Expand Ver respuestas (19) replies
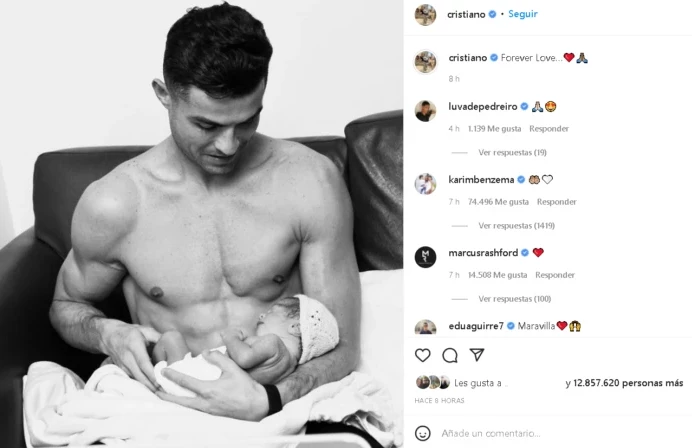Screen dimensions: 692x448 (512, 152)
